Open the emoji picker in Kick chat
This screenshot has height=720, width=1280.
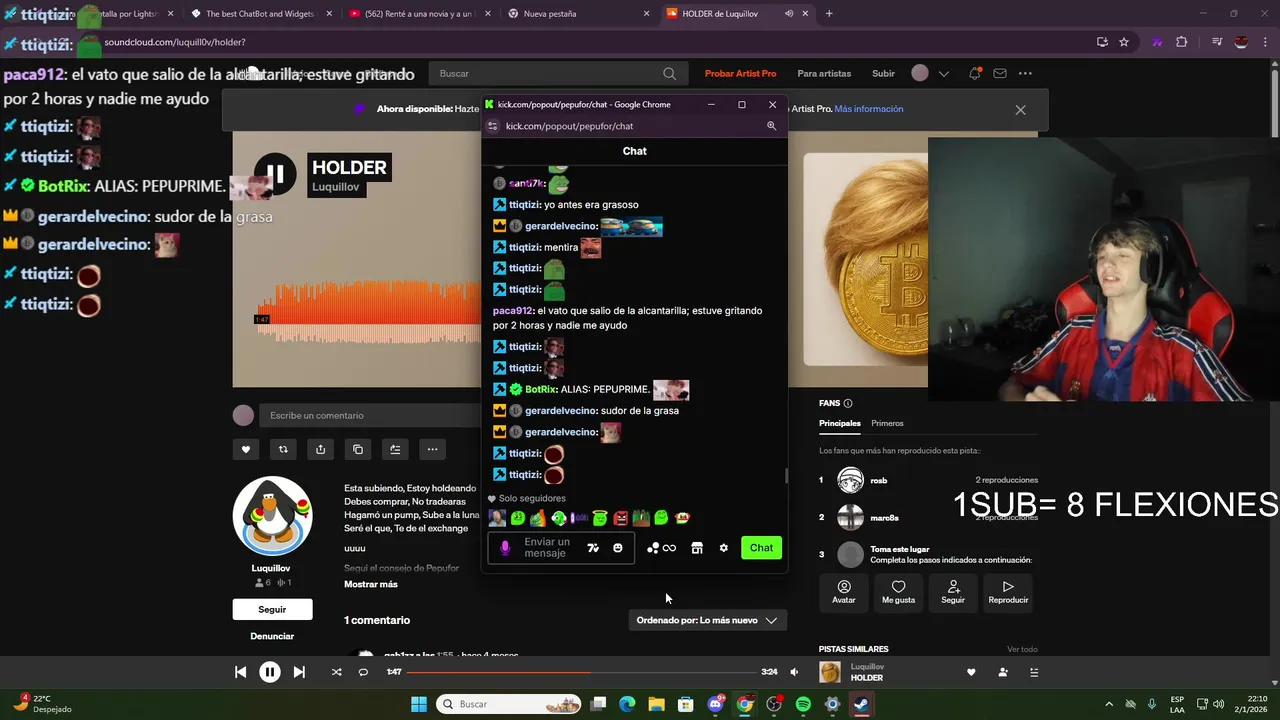point(618,548)
